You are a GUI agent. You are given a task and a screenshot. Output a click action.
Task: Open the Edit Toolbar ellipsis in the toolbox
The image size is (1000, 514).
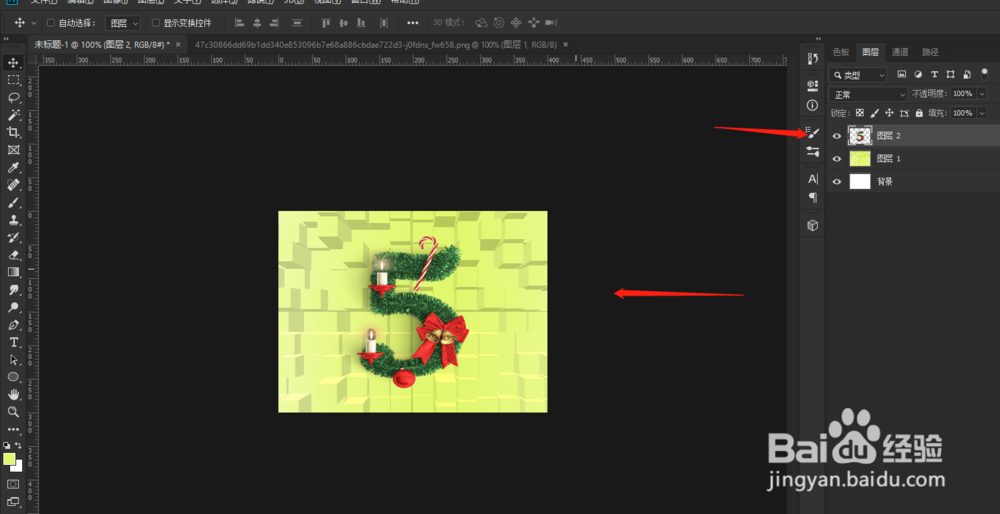click(x=13, y=430)
